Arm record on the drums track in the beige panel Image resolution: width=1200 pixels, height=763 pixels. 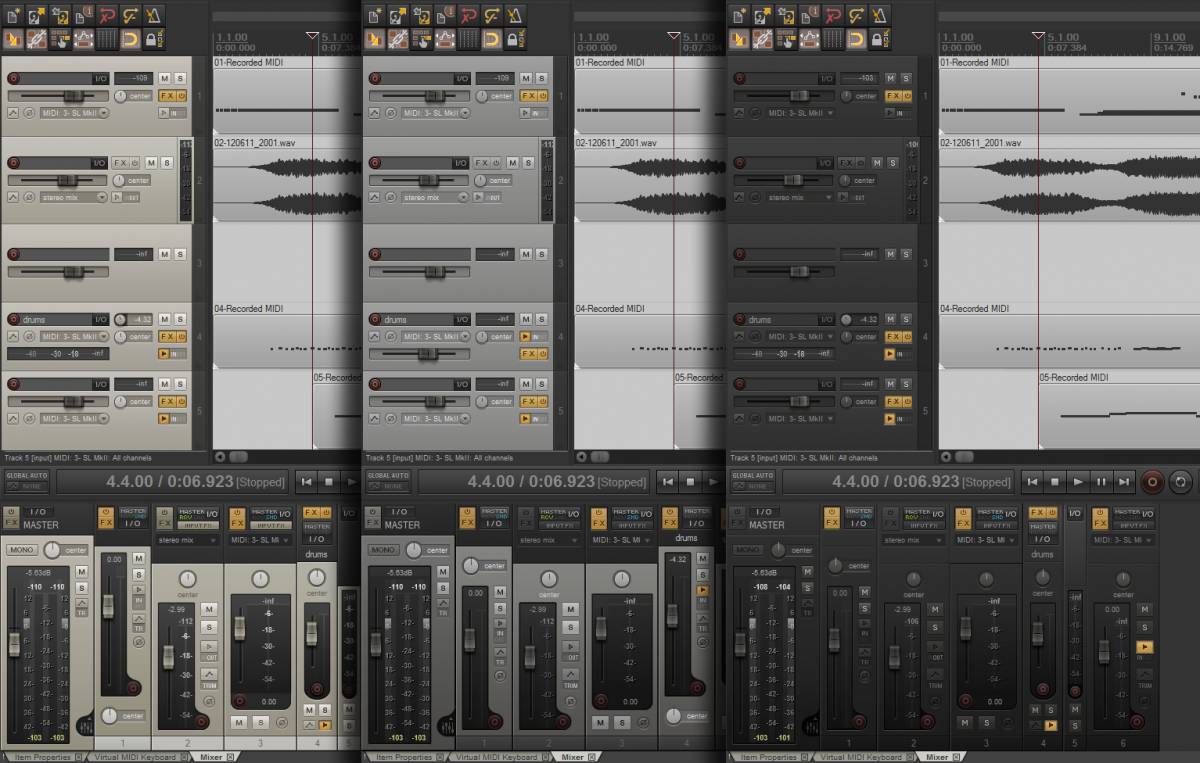(x=14, y=320)
